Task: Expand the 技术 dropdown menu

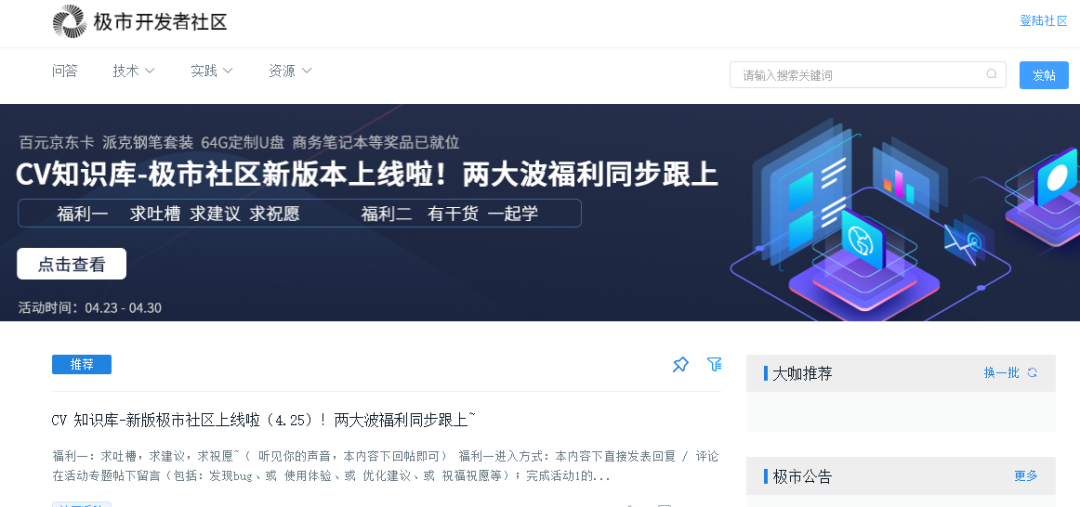Action: click(x=134, y=70)
